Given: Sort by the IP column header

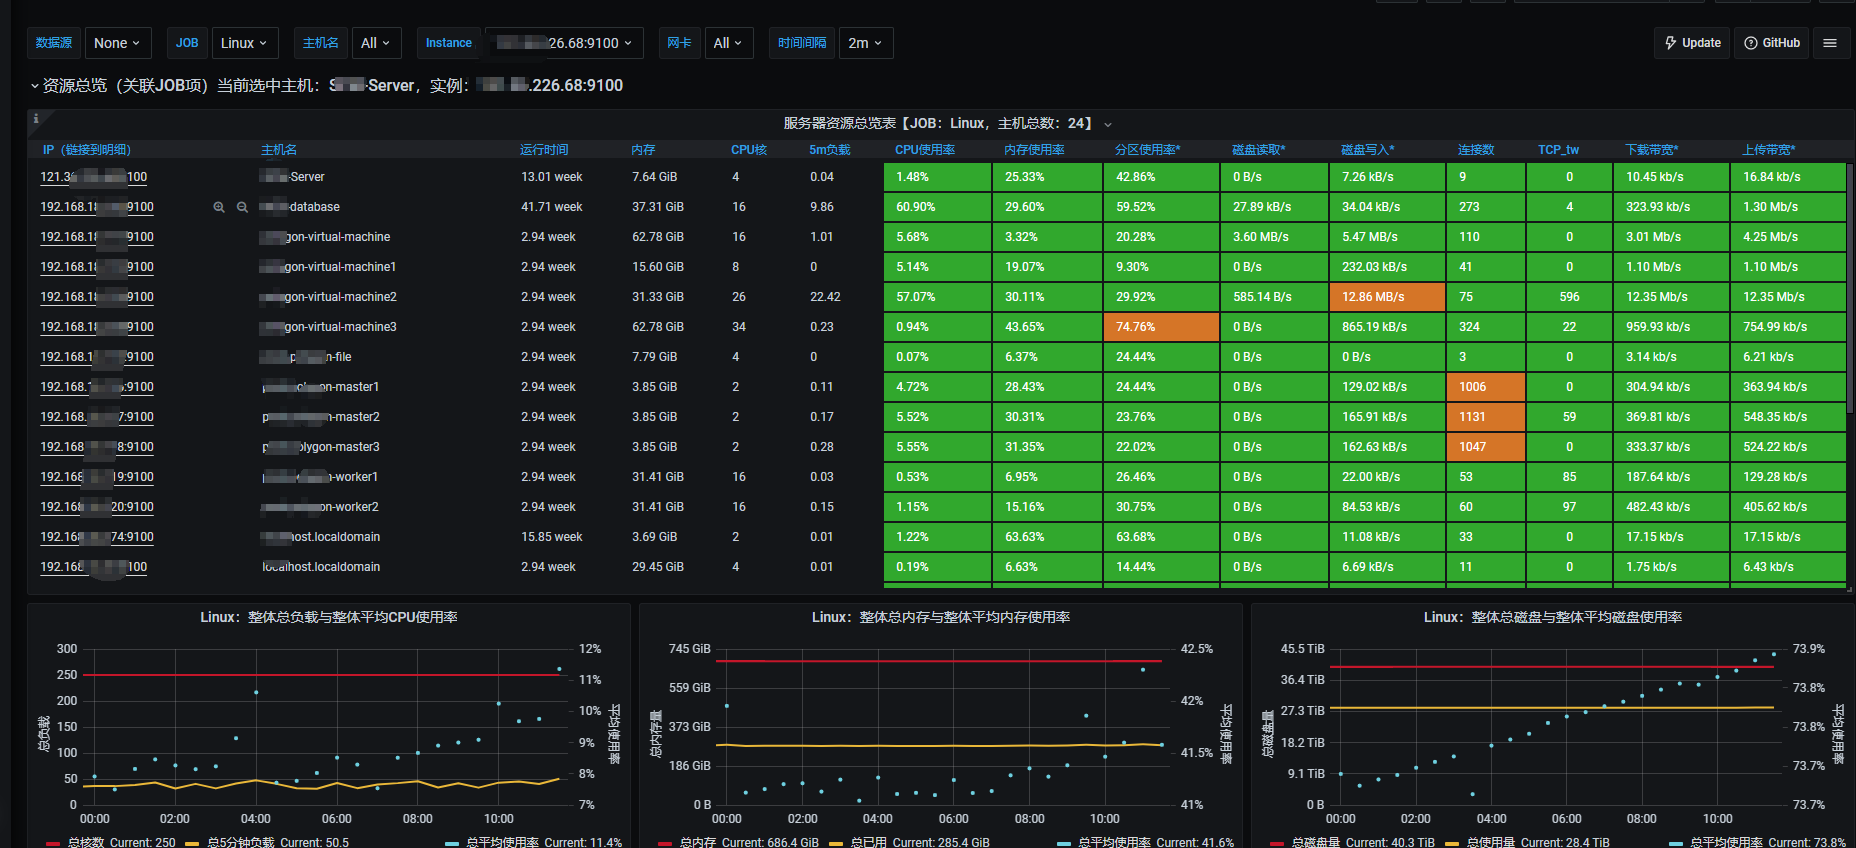Looking at the screenshot, I should click(x=86, y=150).
